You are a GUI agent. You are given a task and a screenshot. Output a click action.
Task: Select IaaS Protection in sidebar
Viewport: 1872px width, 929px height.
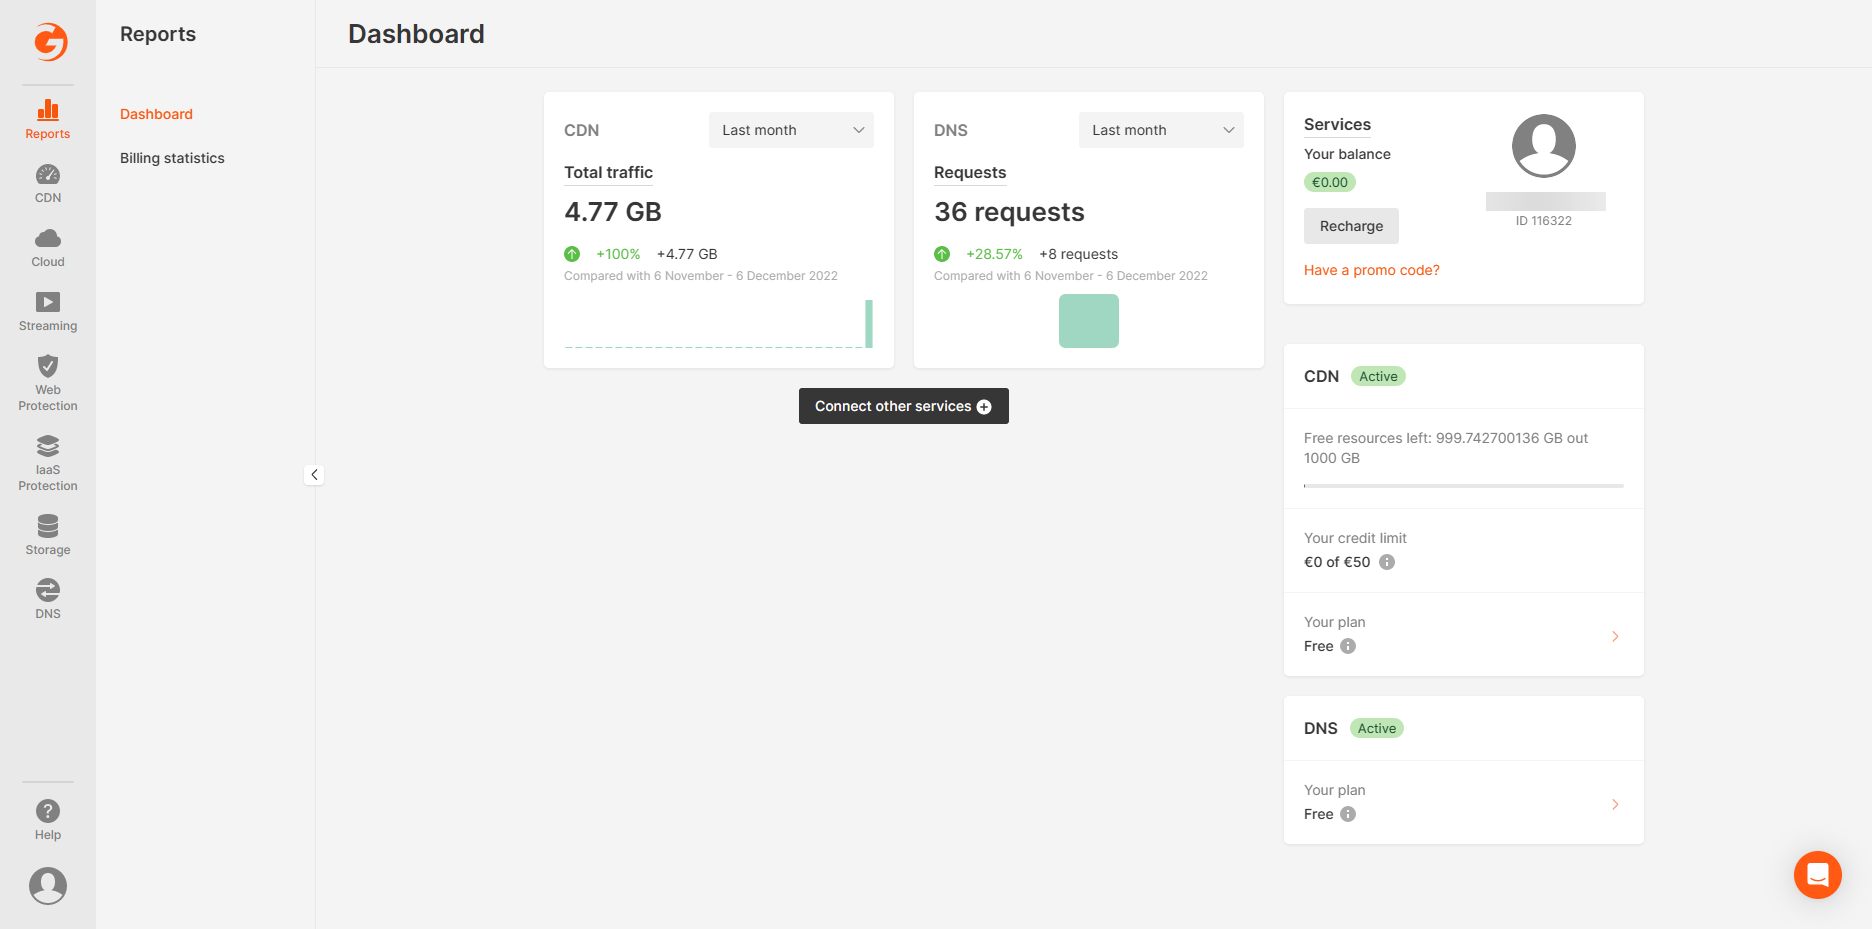[x=47, y=462]
